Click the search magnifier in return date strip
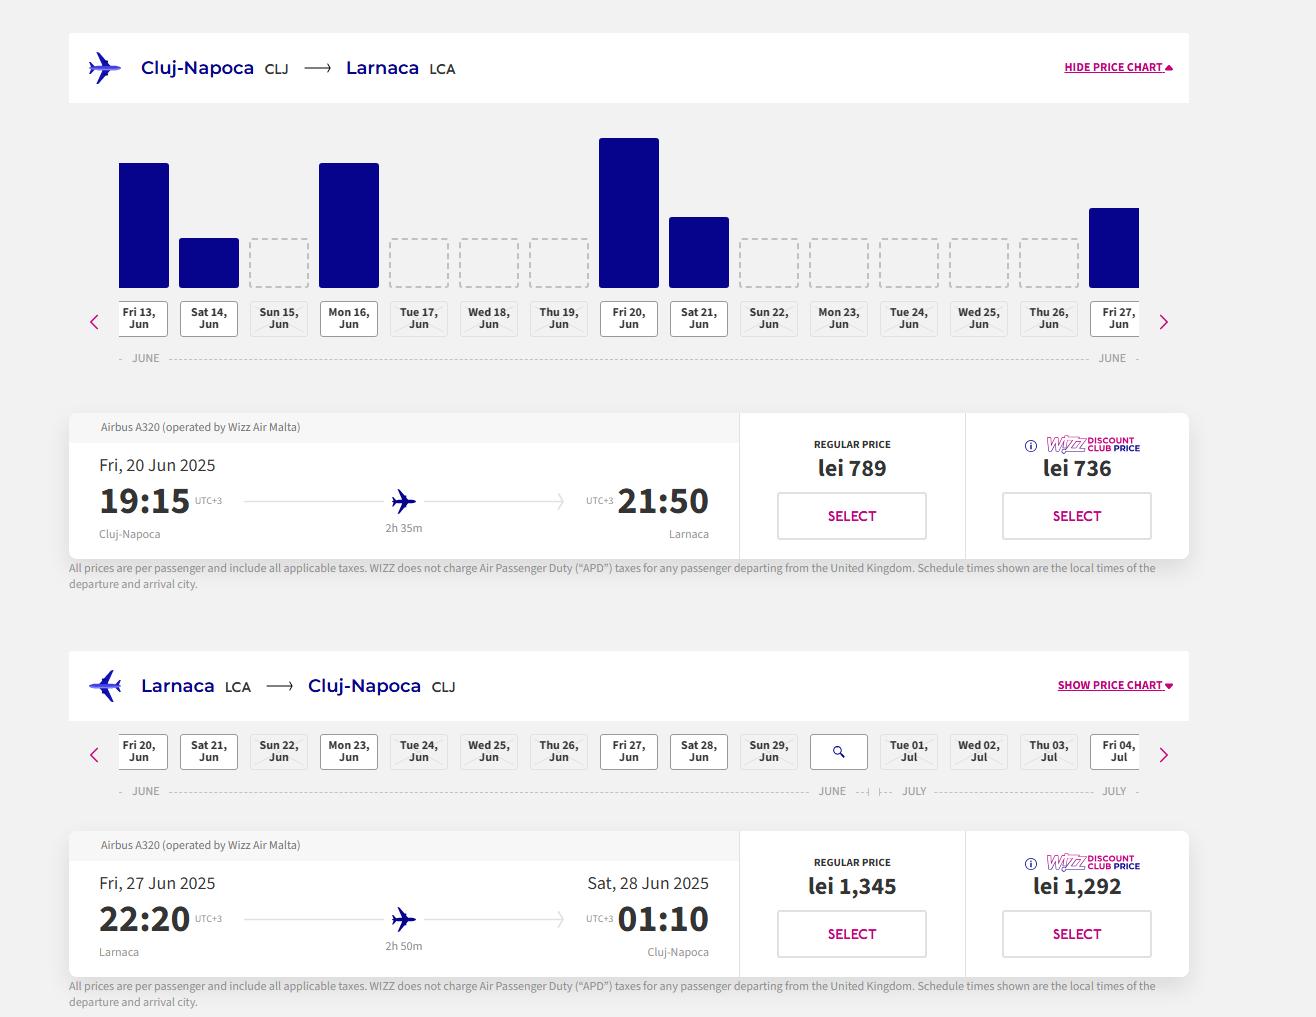The width and height of the screenshot is (1316, 1017). (x=838, y=752)
